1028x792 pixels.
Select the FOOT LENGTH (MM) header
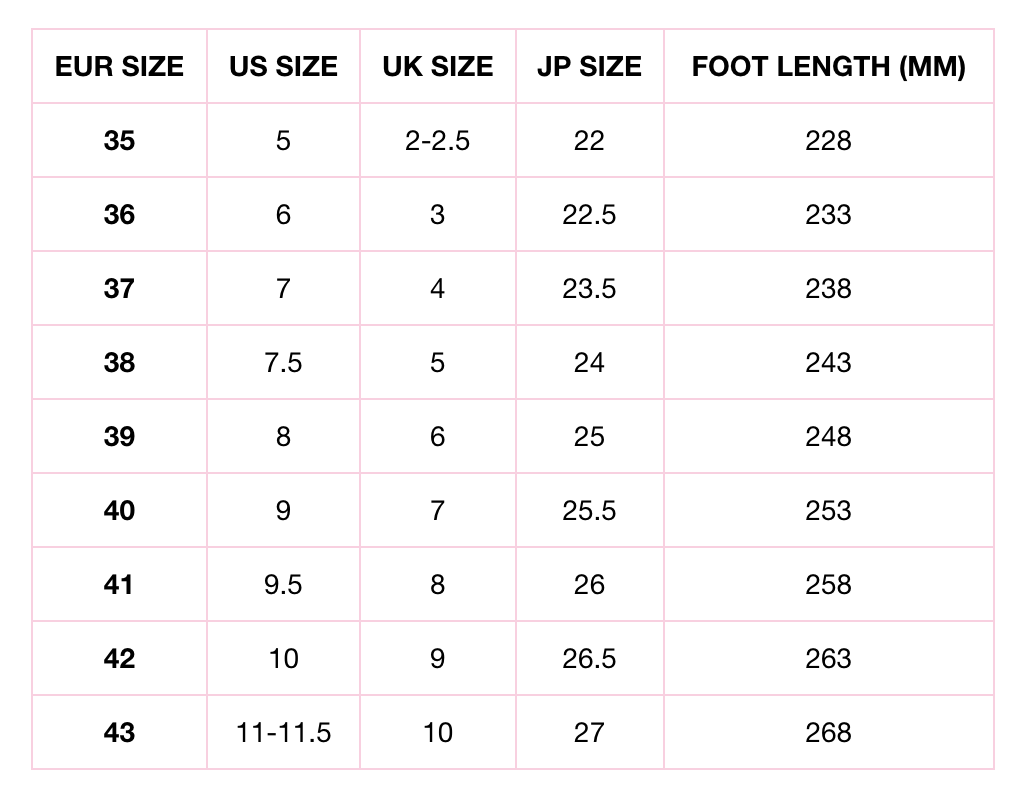click(x=828, y=67)
